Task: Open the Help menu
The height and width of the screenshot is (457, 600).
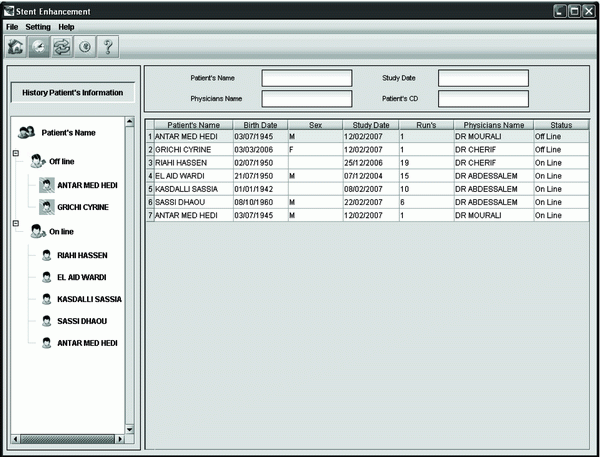Action: pyautogui.click(x=66, y=27)
